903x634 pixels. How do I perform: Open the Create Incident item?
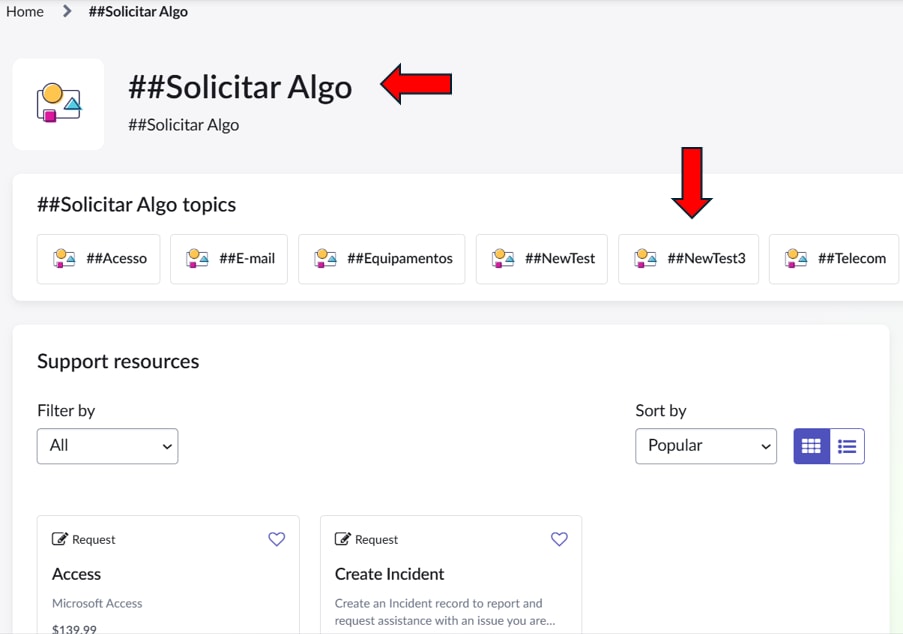click(389, 574)
